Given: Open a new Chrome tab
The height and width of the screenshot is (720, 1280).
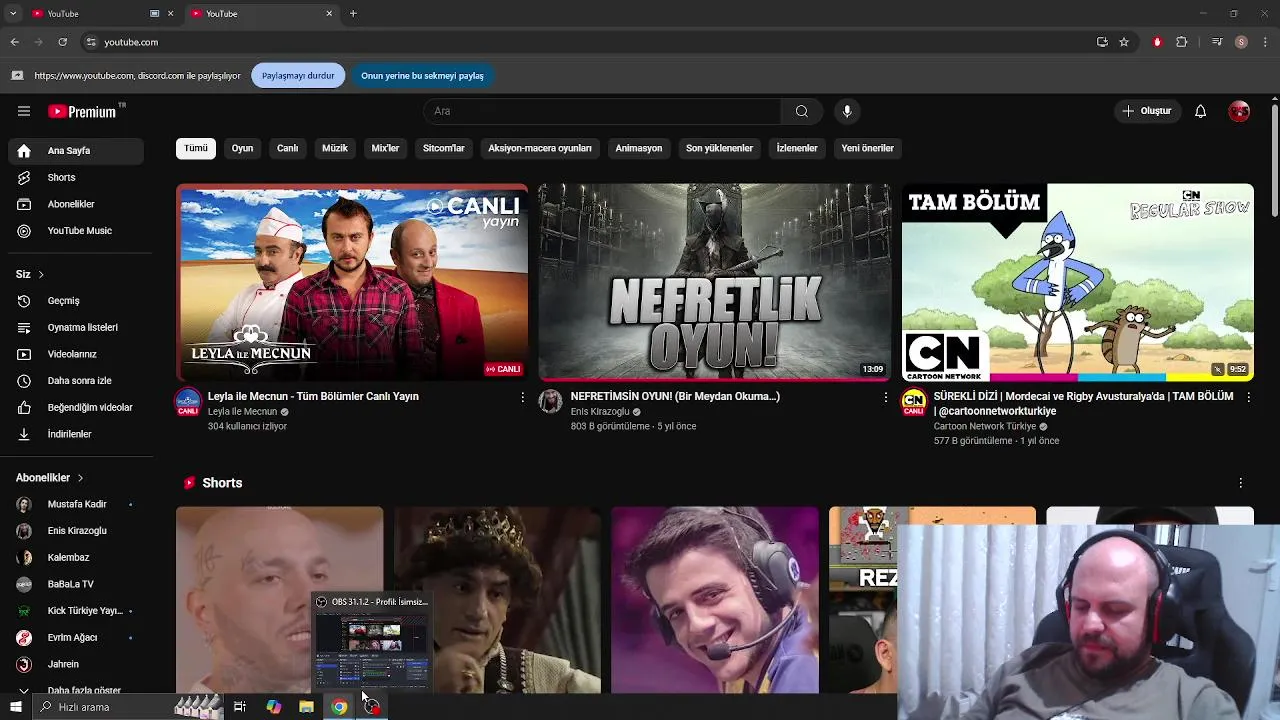Looking at the screenshot, I should coord(353,14).
